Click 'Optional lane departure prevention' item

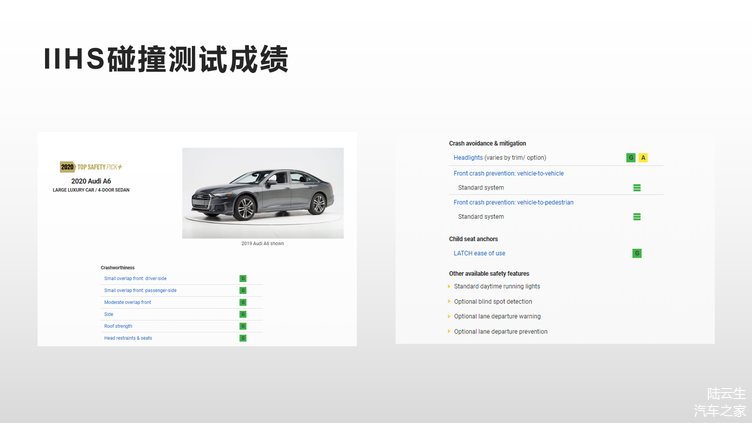(x=501, y=331)
